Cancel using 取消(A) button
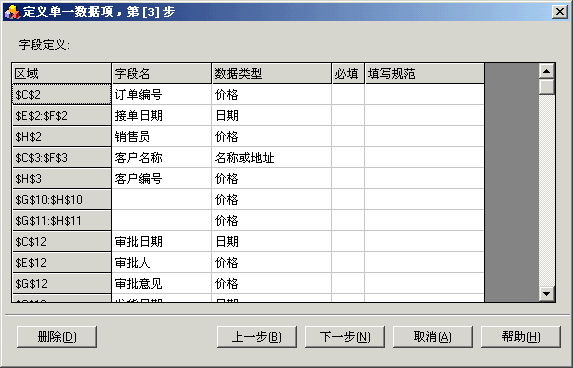This screenshot has height=368, width=573. click(433, 337)
